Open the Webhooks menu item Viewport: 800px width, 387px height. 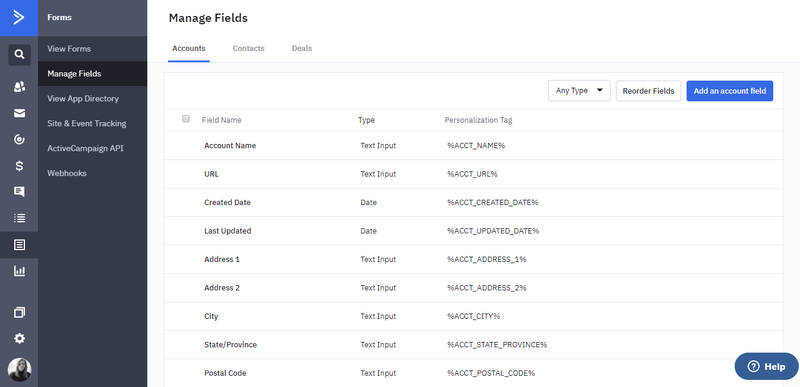(67, 173)
